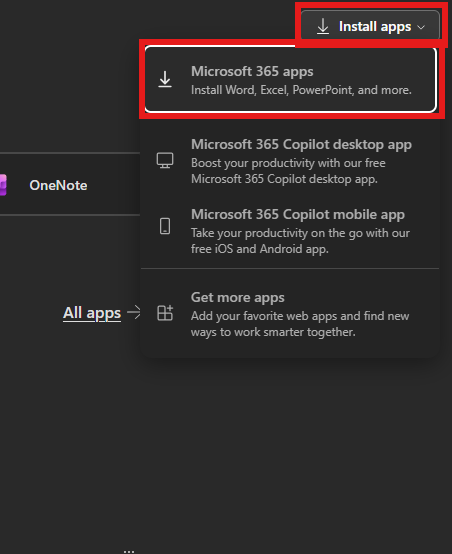
Task: Follow the All apps link
Action: 92,313
